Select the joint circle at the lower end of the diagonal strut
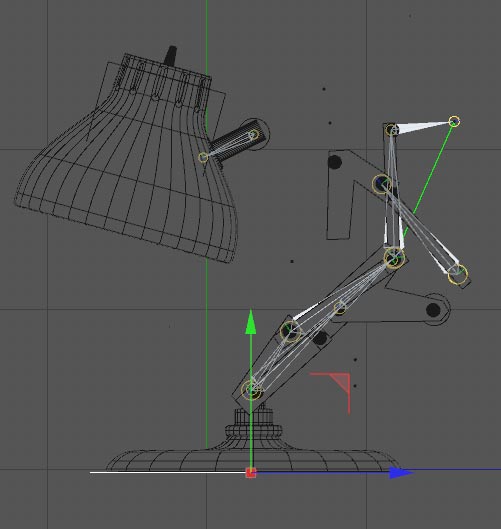The image size is (501, 529). (x=457, y=274)
